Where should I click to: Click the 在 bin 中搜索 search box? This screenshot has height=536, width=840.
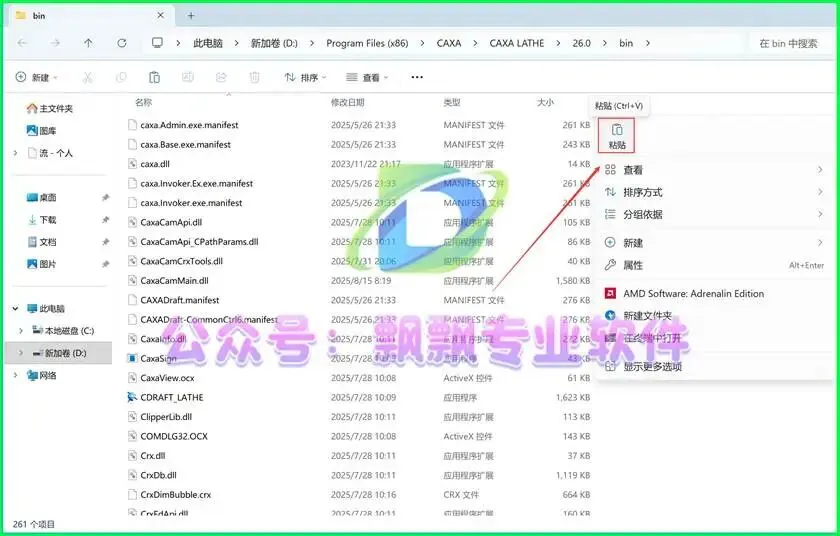pyautogui.click(x=788, y=43)
